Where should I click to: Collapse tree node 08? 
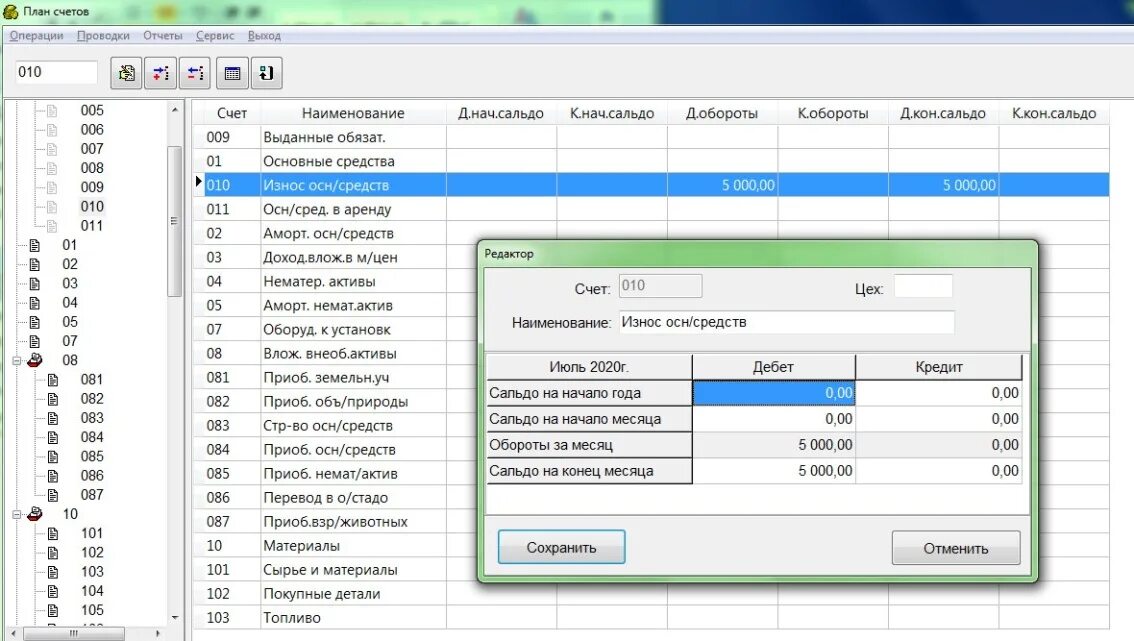[16, 360]
